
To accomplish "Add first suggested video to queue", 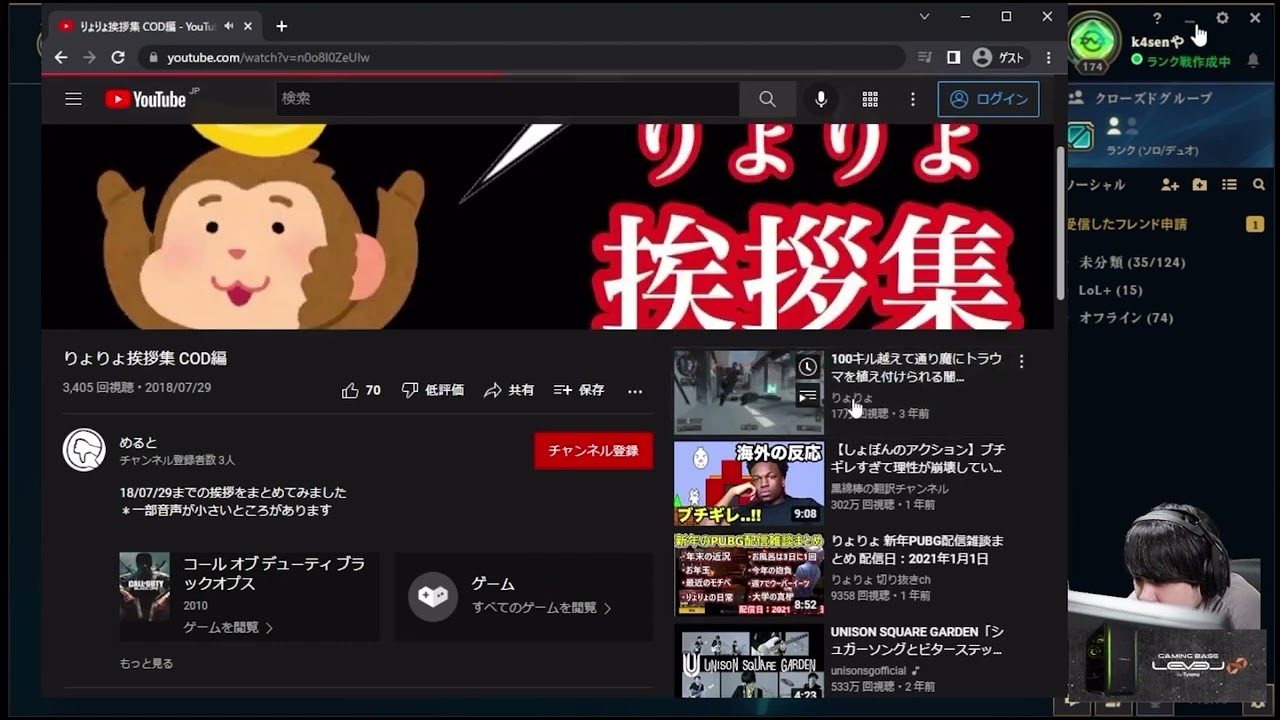I will point(808,397).
